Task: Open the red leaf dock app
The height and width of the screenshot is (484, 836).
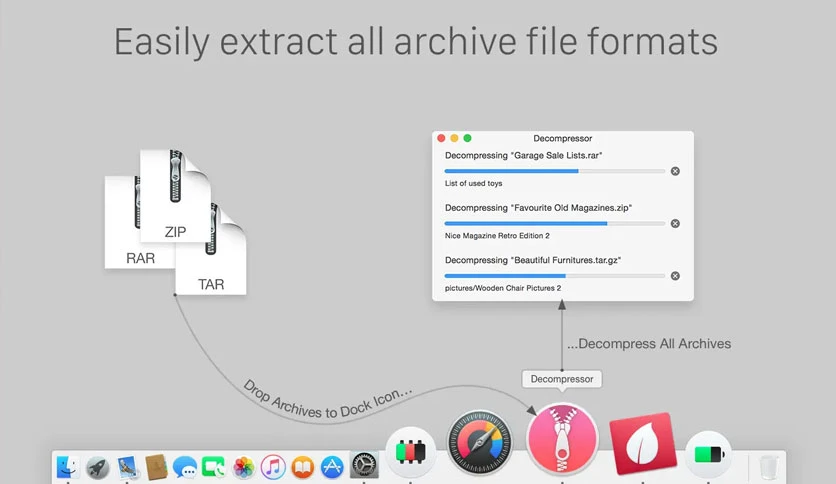Action: [x=643, y=443]
